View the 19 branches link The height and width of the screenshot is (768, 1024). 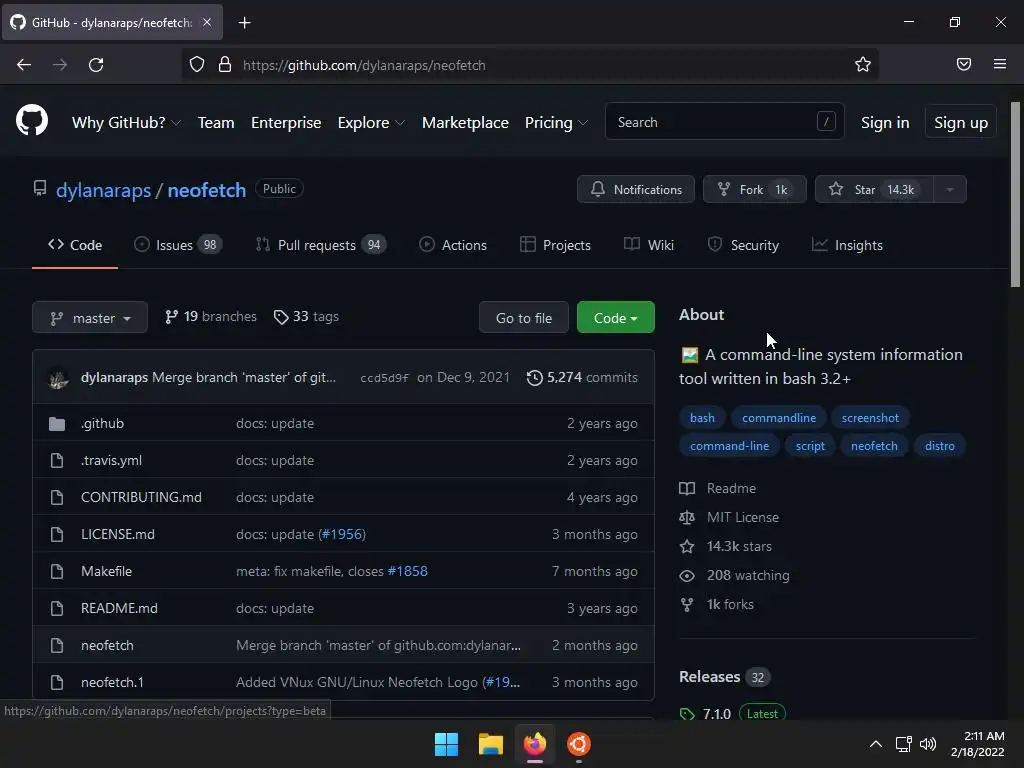(210, 317)
